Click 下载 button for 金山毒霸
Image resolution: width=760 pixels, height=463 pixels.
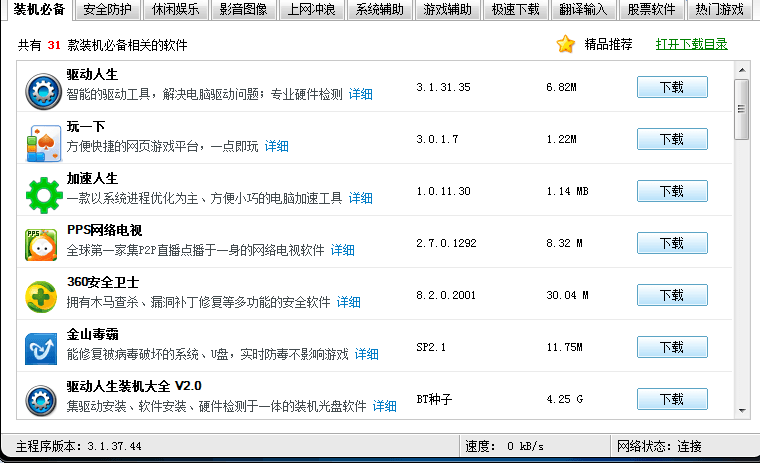pyautogui.click(x=671, y=347)
